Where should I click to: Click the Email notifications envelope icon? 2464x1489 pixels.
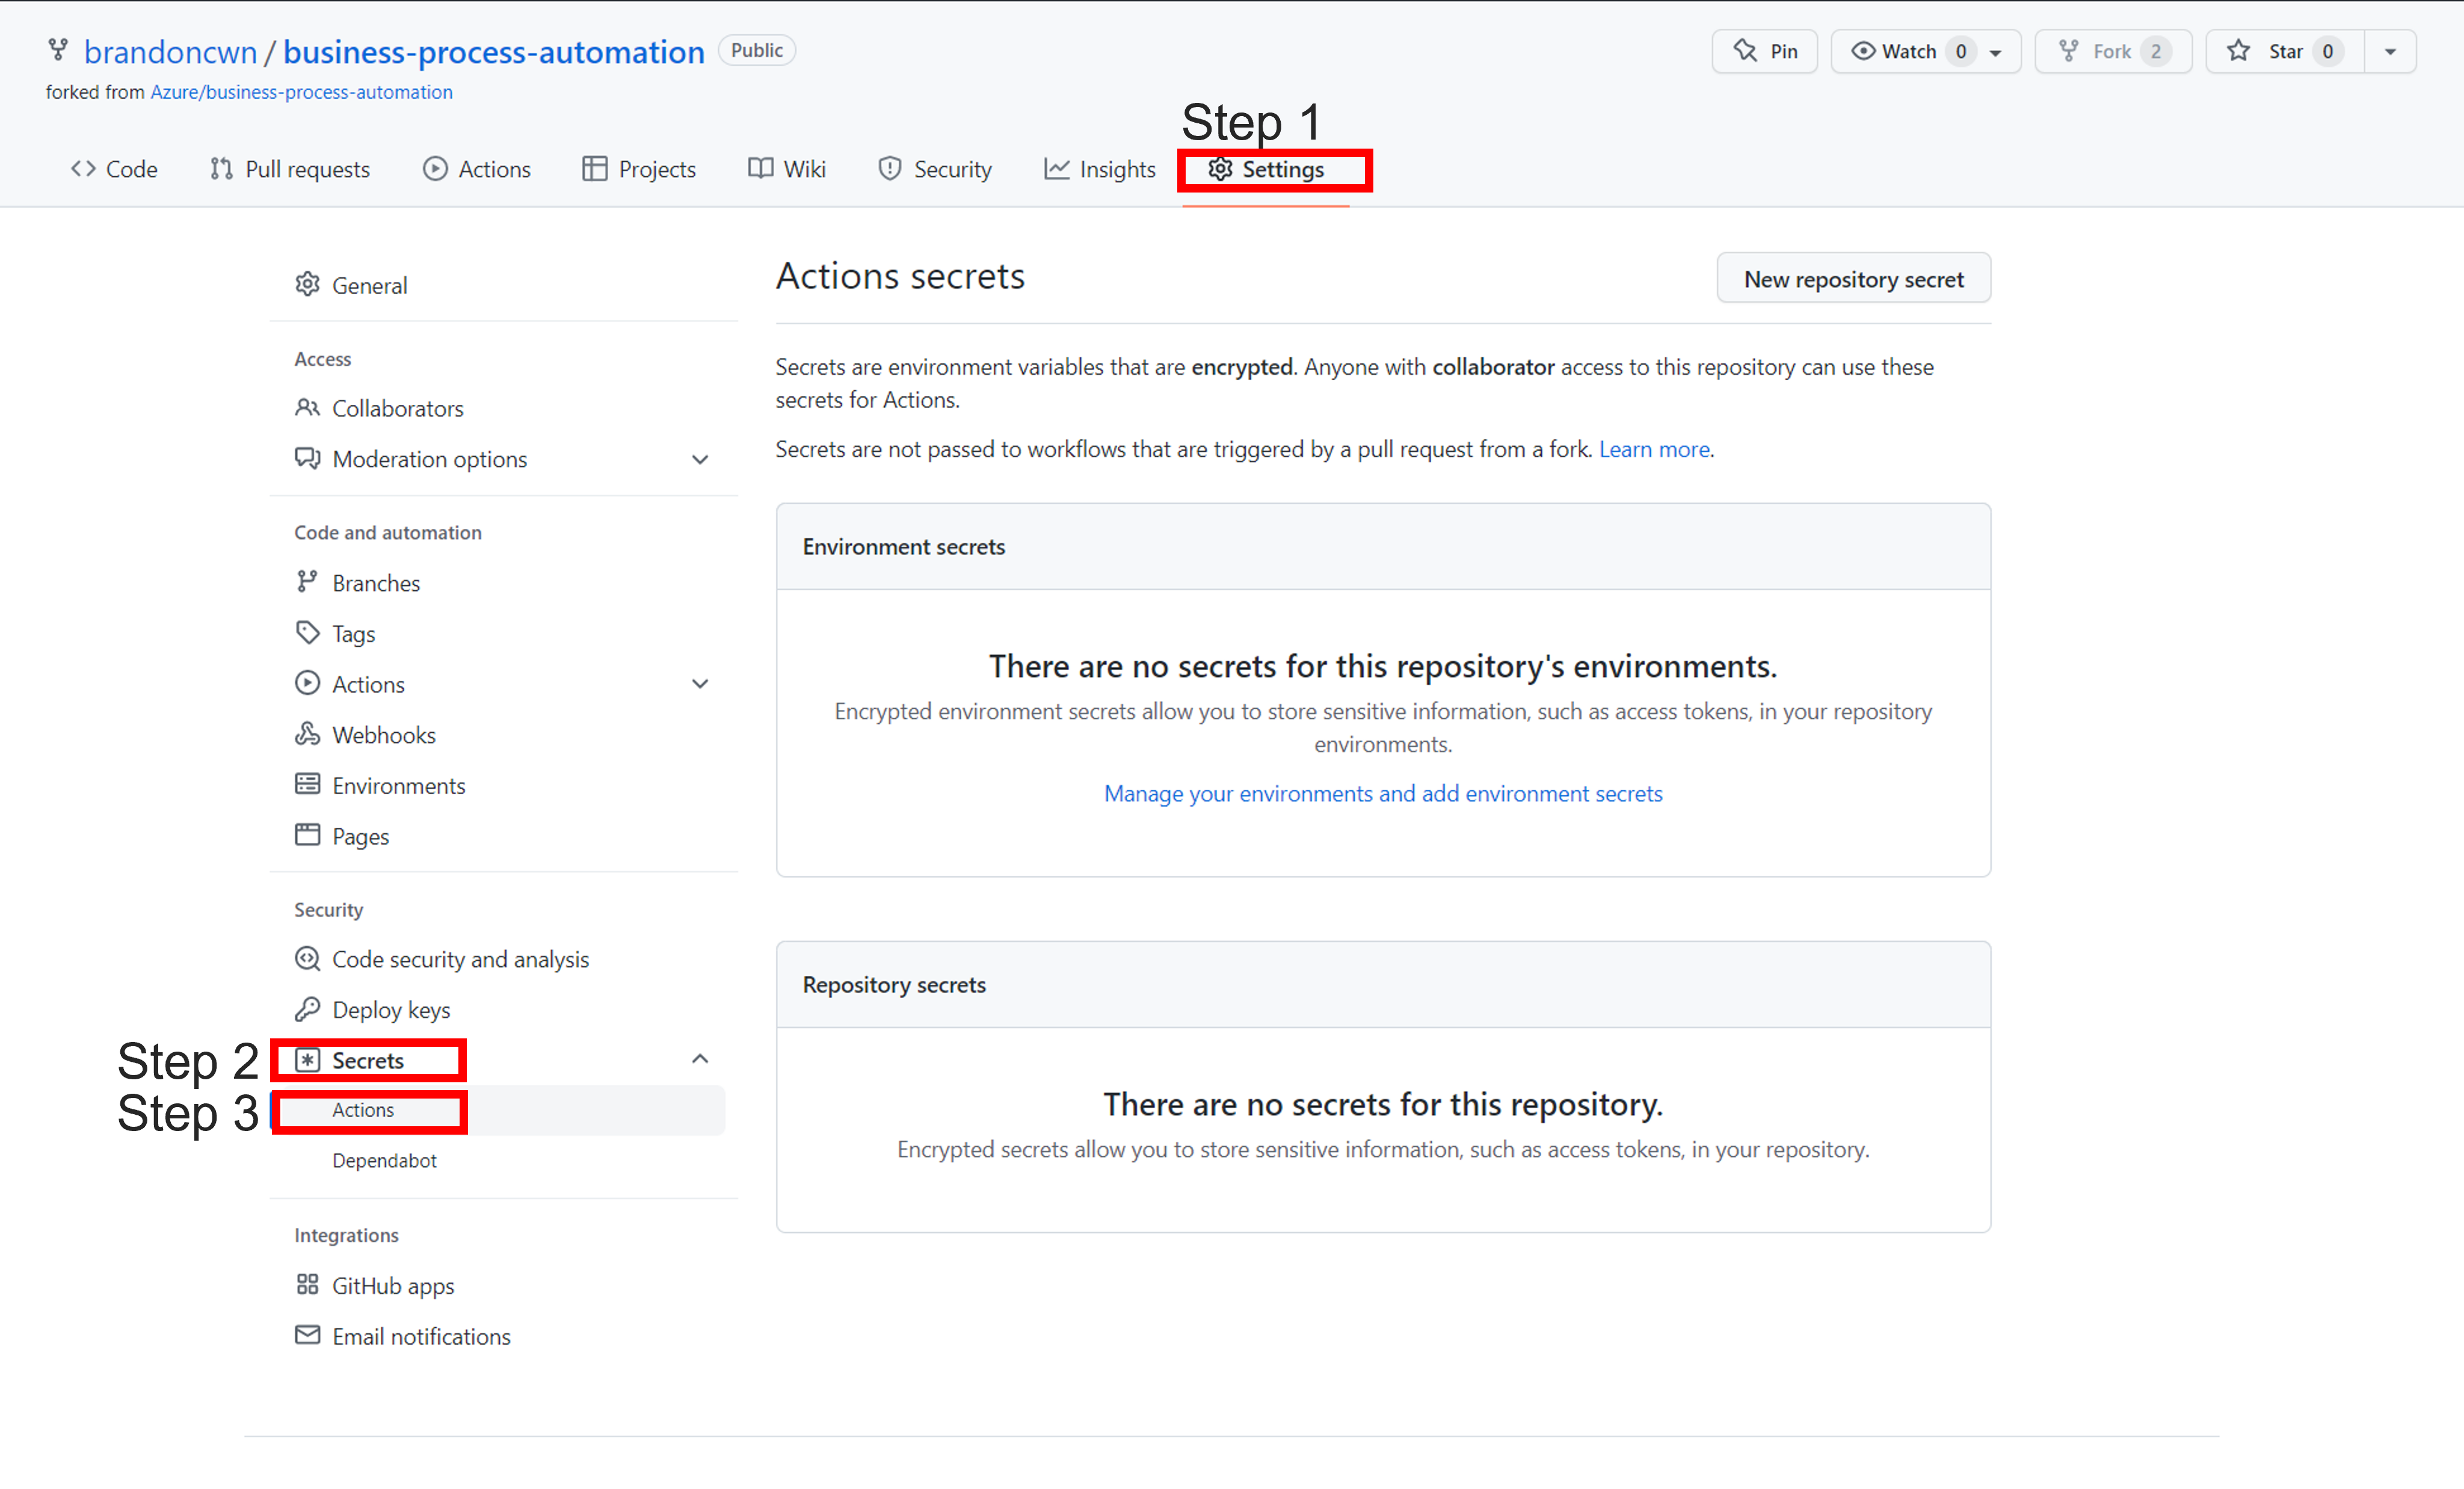(x=307, y=1336)
